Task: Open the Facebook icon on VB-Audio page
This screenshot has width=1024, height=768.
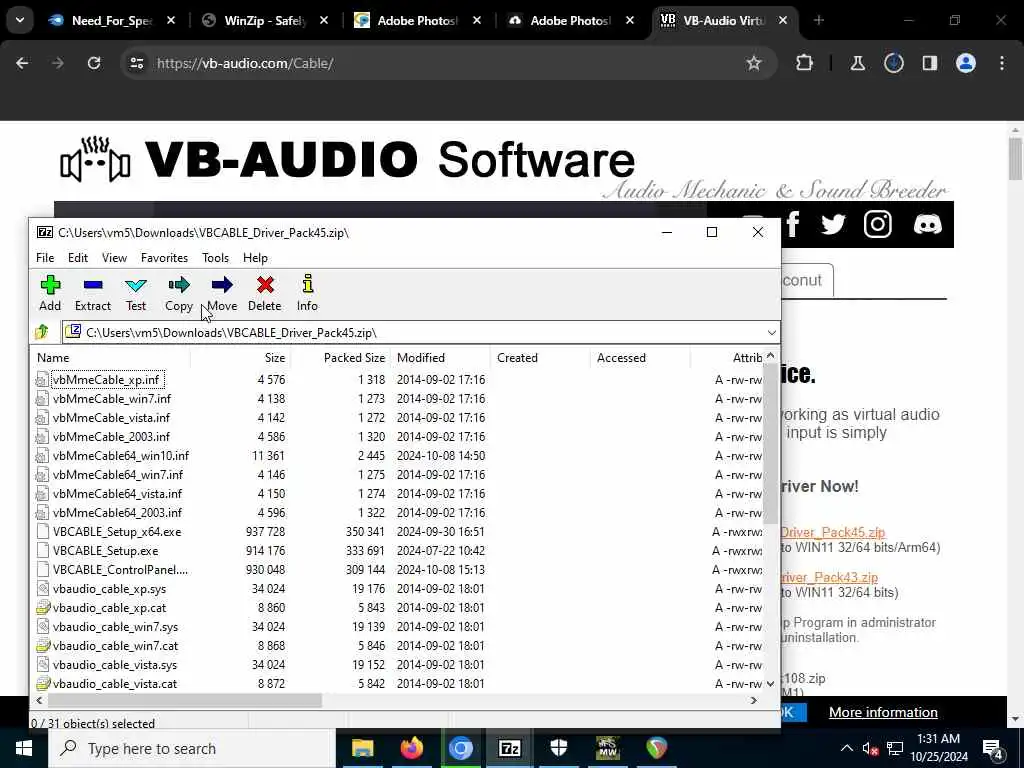Action: [x=793, y=225]
